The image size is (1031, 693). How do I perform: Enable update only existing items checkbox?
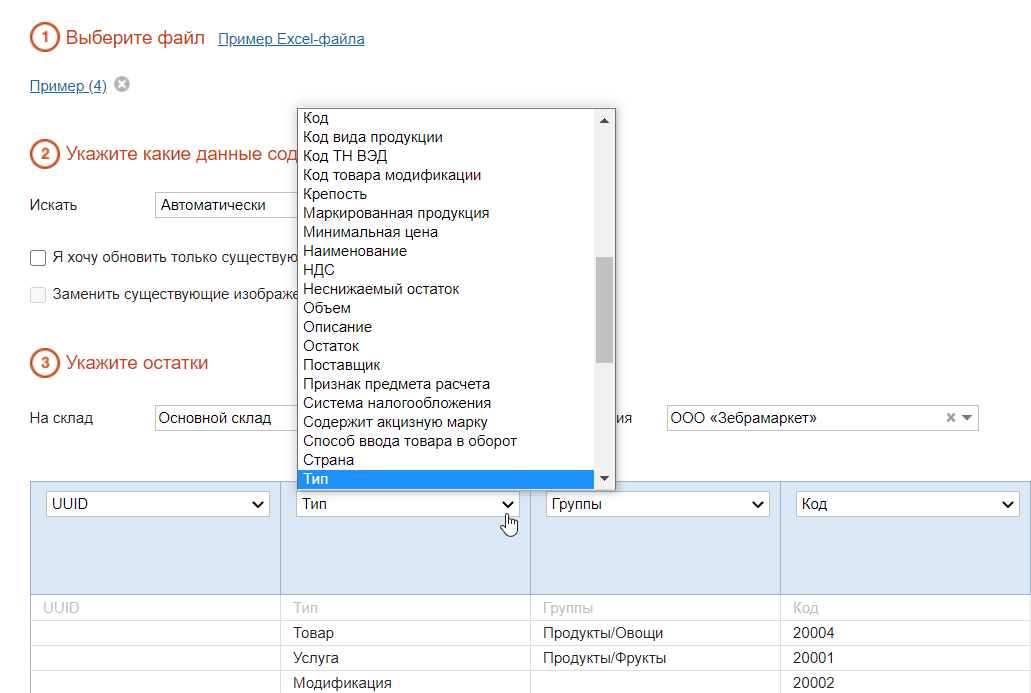38,258
